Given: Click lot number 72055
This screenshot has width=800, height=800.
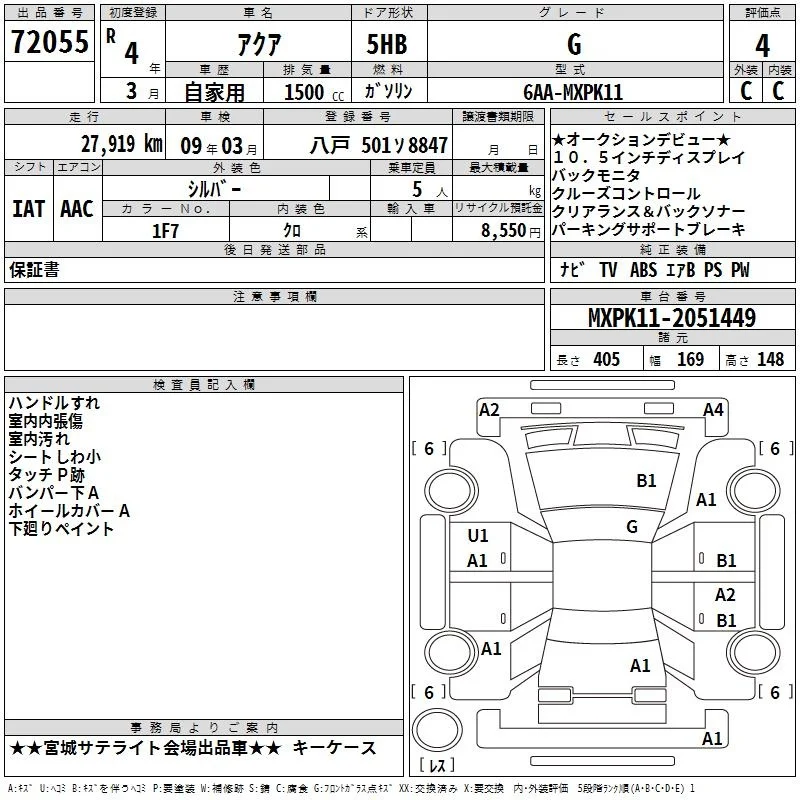Looking at the screenshot, I should click(49, 41).
